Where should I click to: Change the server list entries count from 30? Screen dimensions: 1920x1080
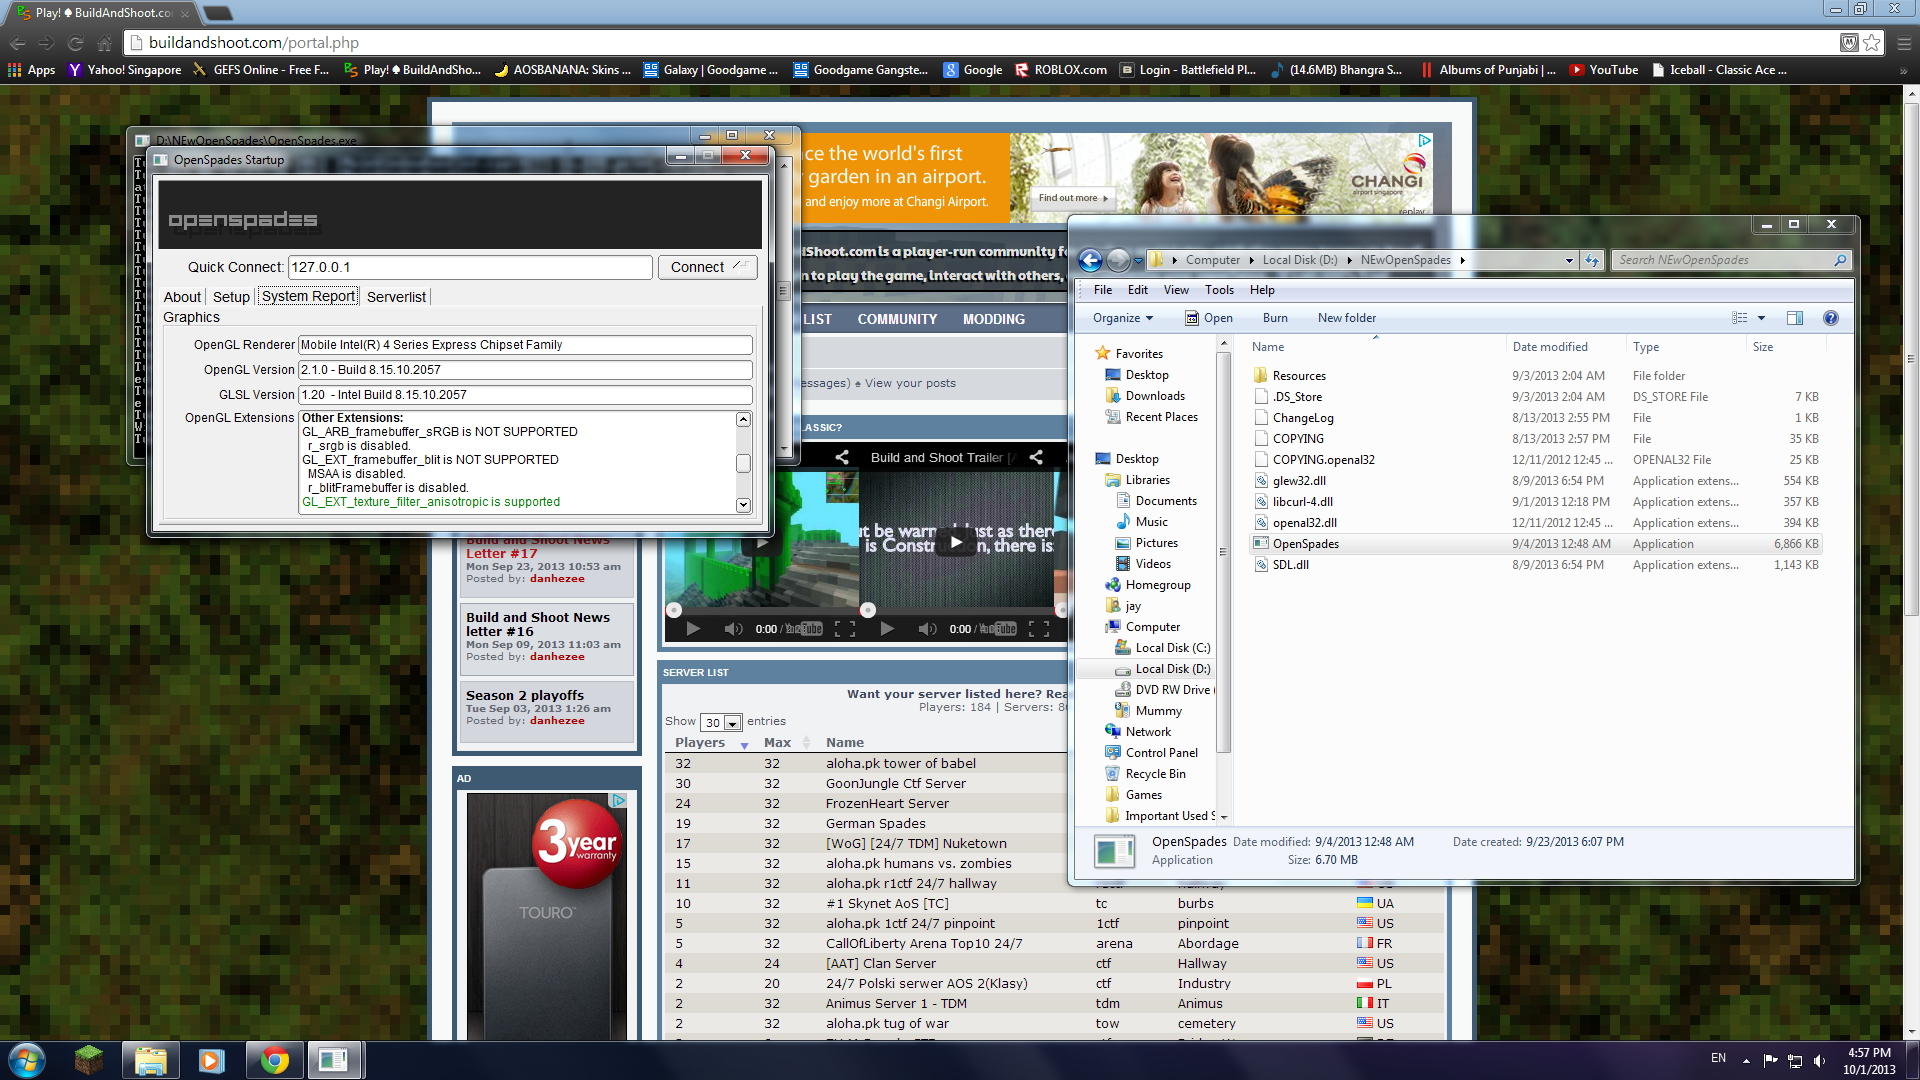pyautogui.click(x=735, y=722)
